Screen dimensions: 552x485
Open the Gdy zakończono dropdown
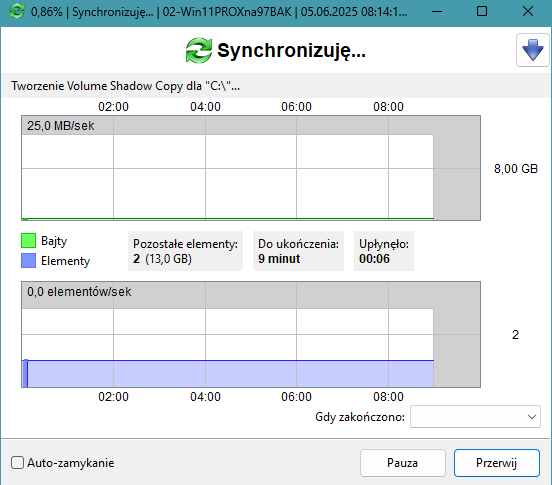point(475,417)
